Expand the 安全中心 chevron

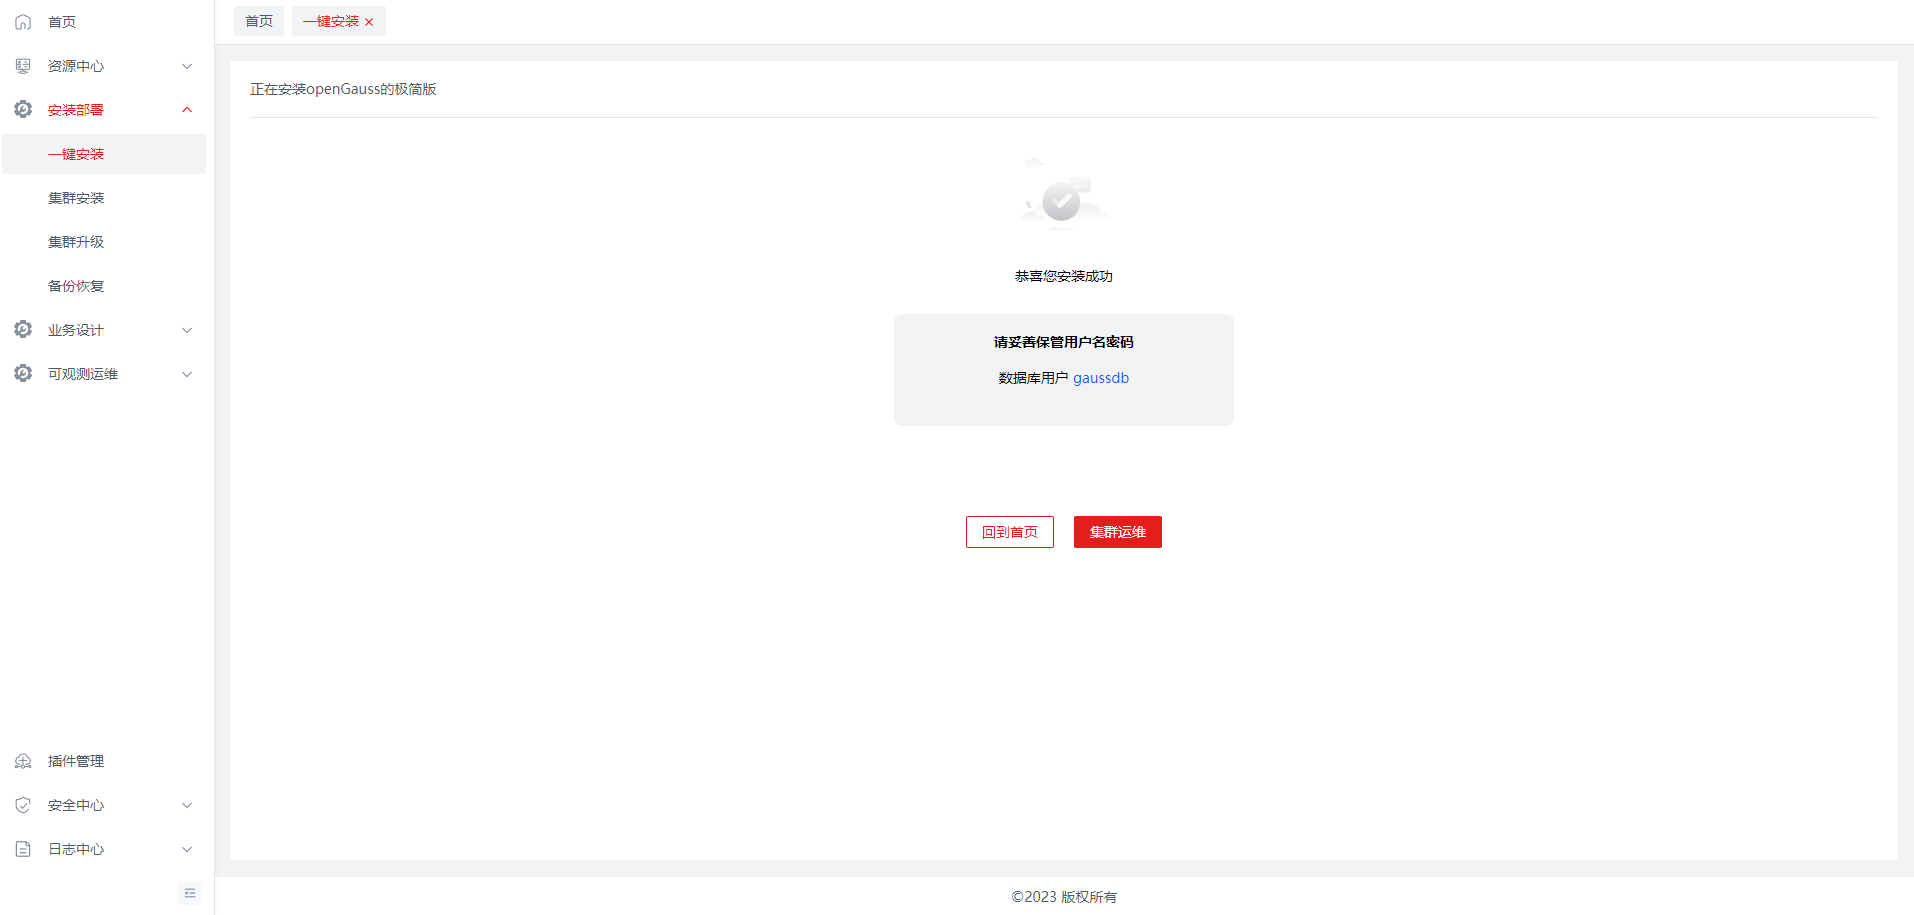[187, 805]
